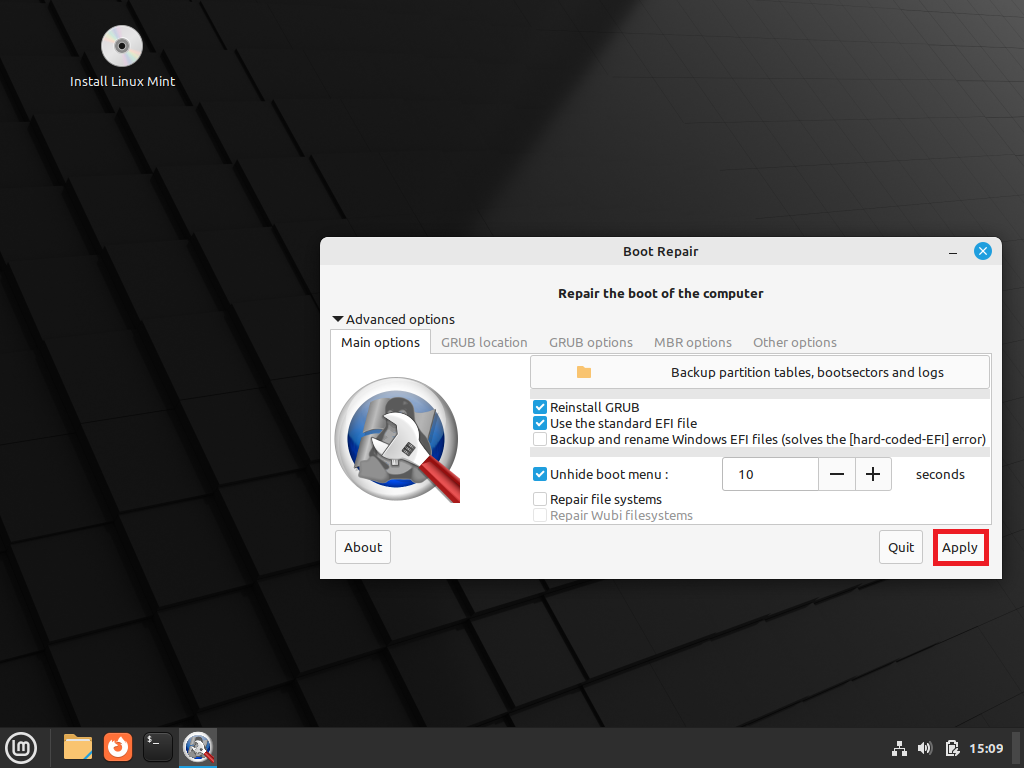Launch the Files manager from the panel

click(78, 748)
